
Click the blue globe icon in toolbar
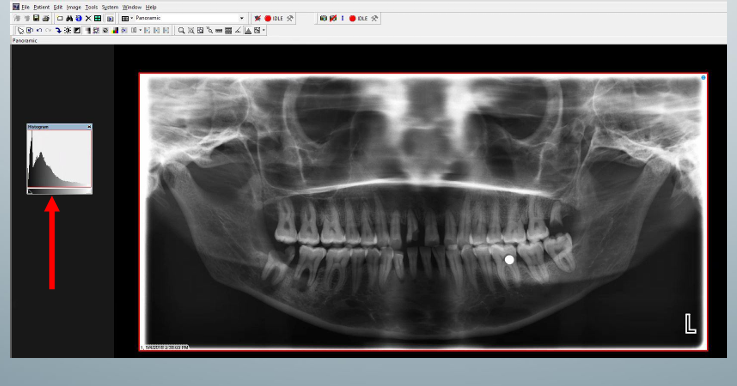pyautogui.click(x=78, y=18)
